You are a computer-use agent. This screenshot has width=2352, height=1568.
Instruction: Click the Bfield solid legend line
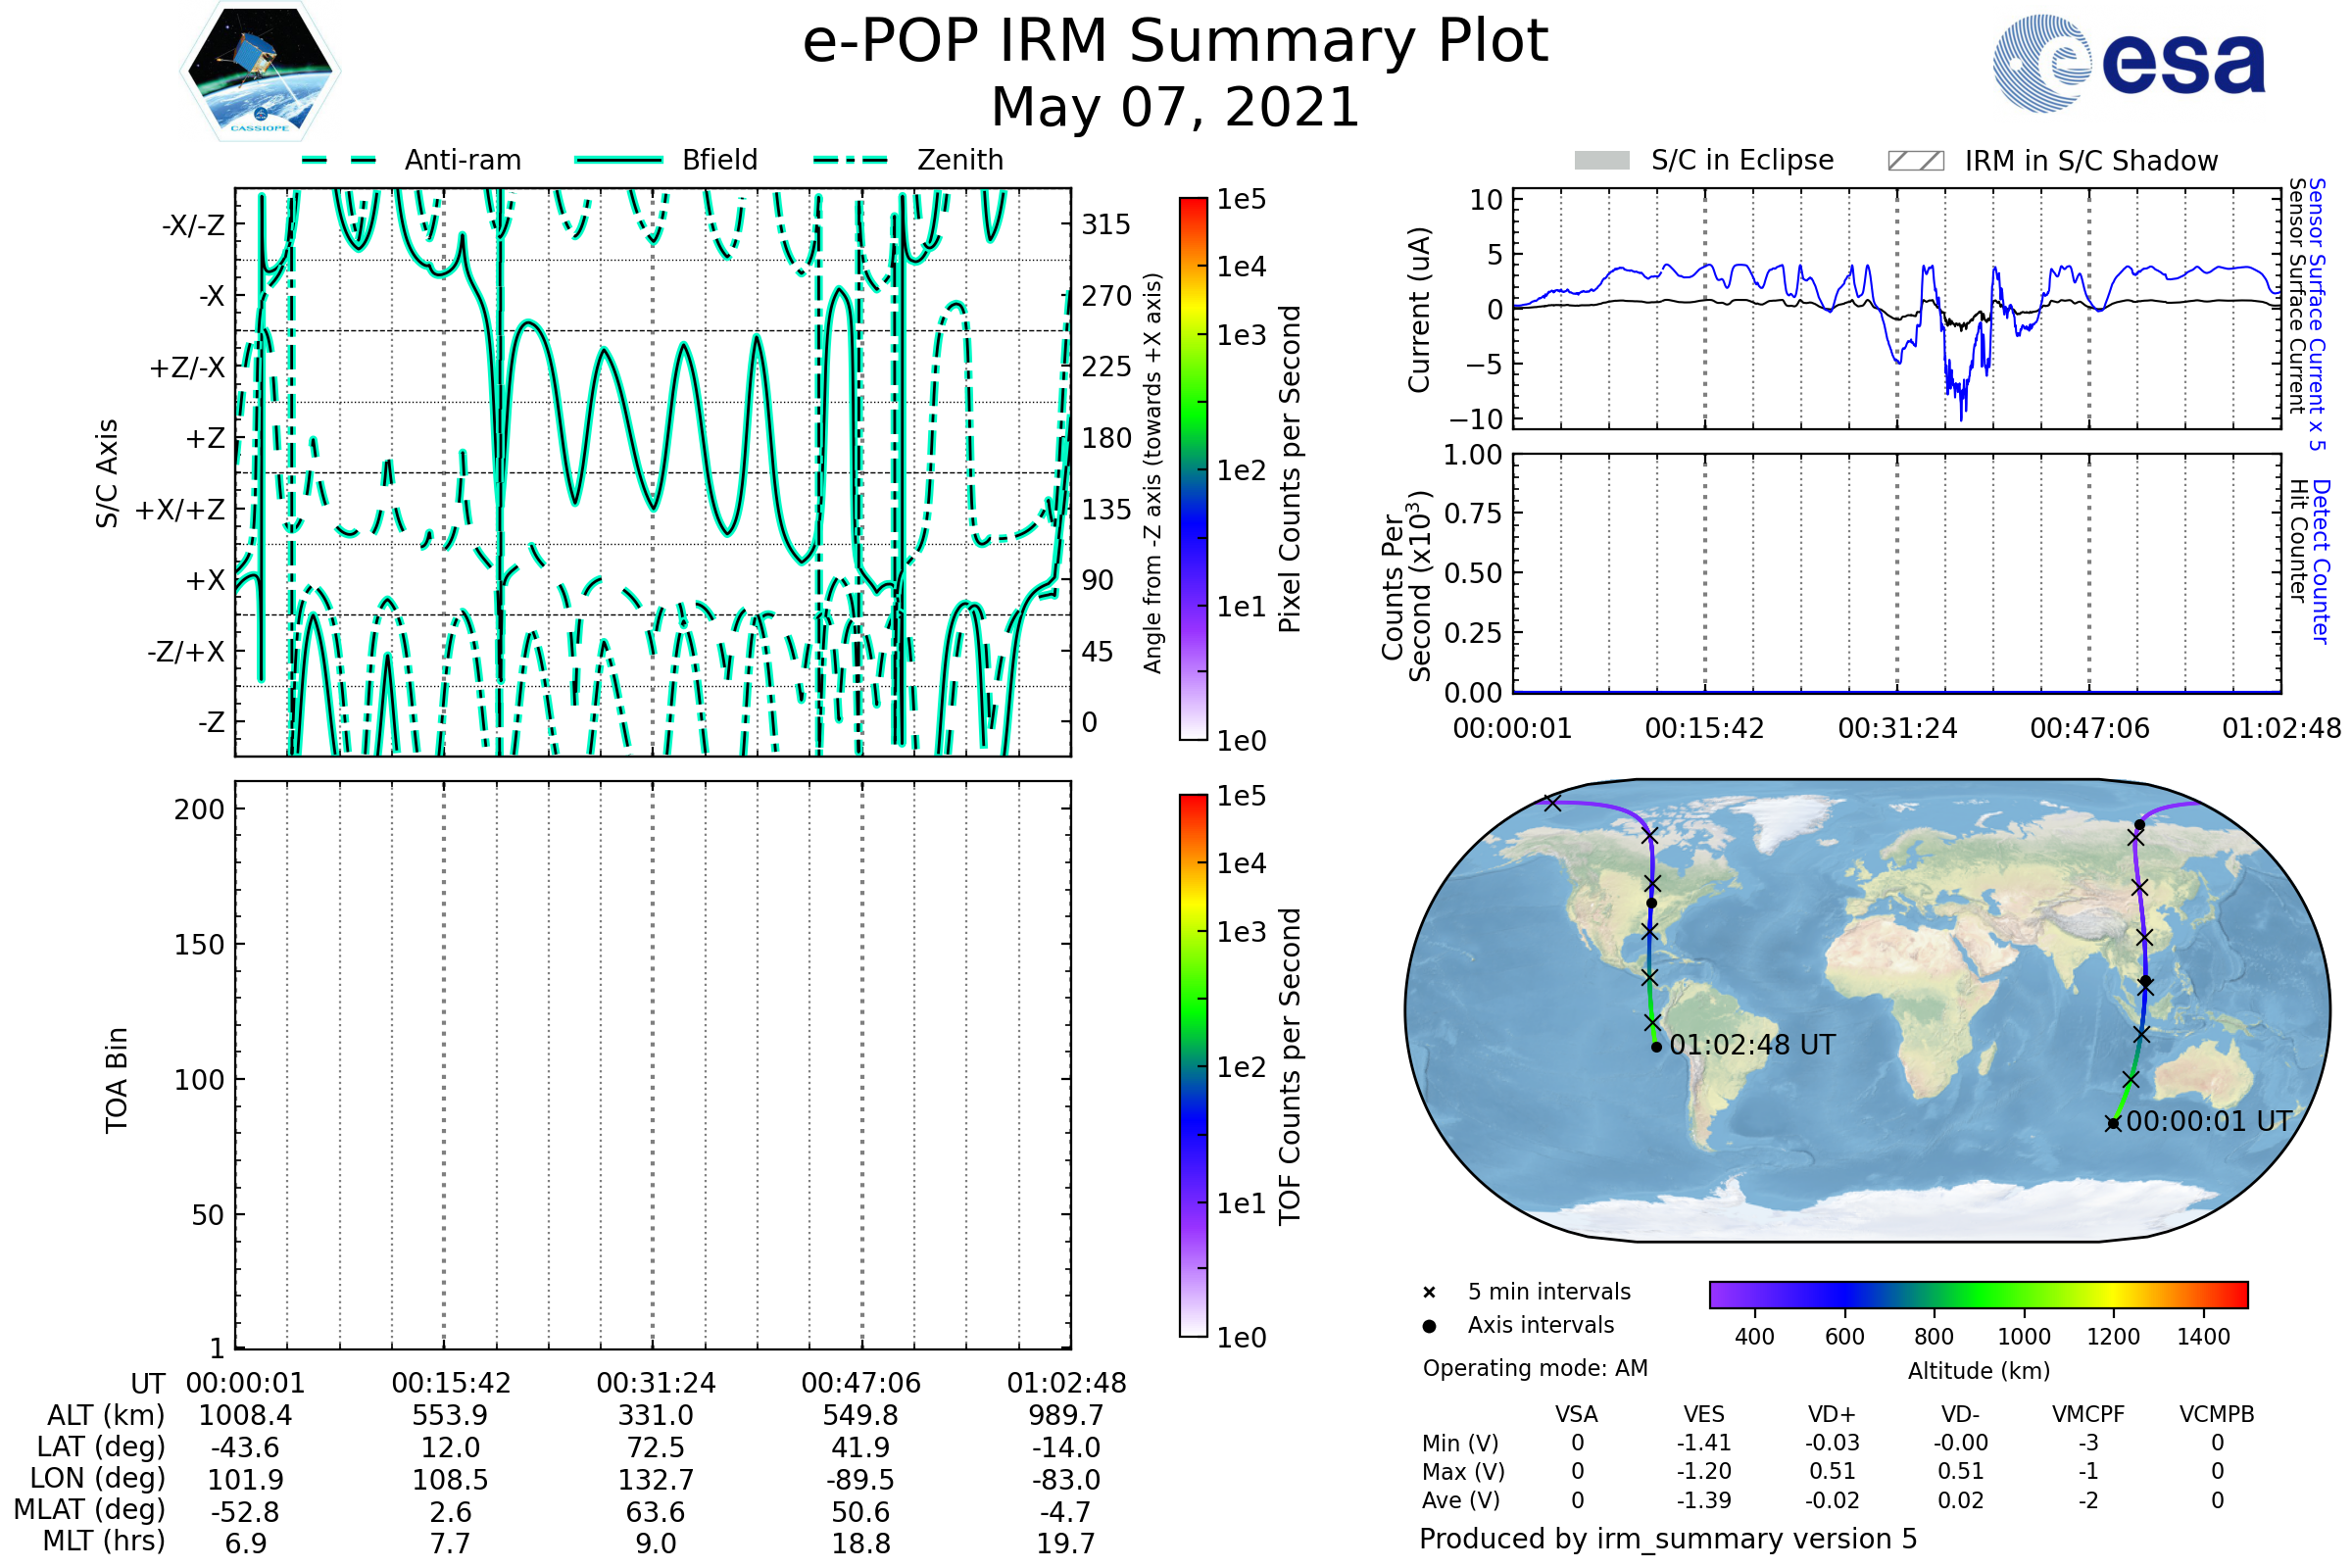coord(618,160)
